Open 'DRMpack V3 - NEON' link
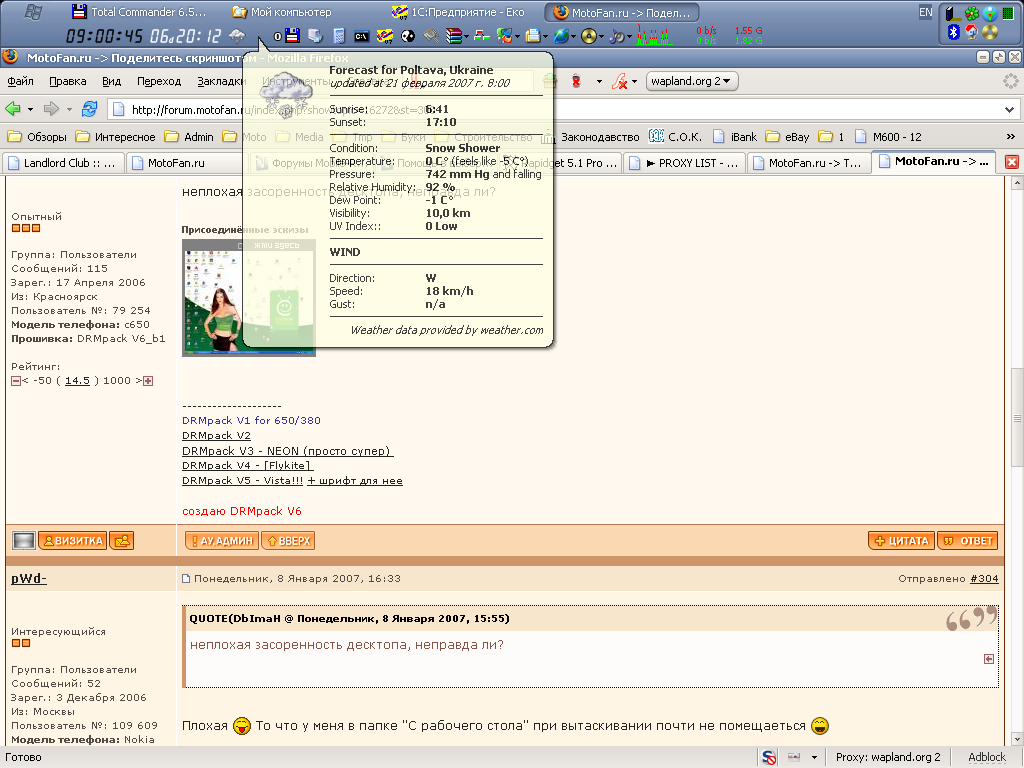 click(x=287, y=451)
